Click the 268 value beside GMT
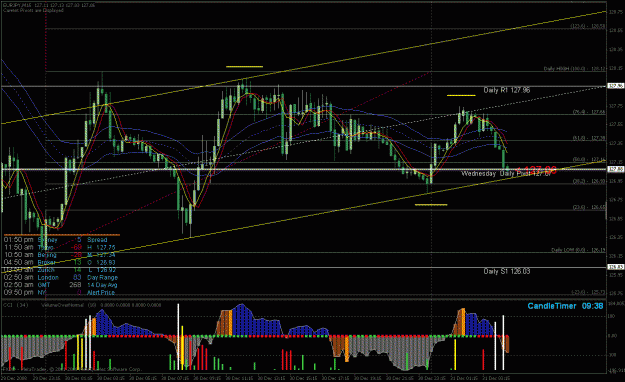This screenshot has width=625, height=382. point(75,285)
